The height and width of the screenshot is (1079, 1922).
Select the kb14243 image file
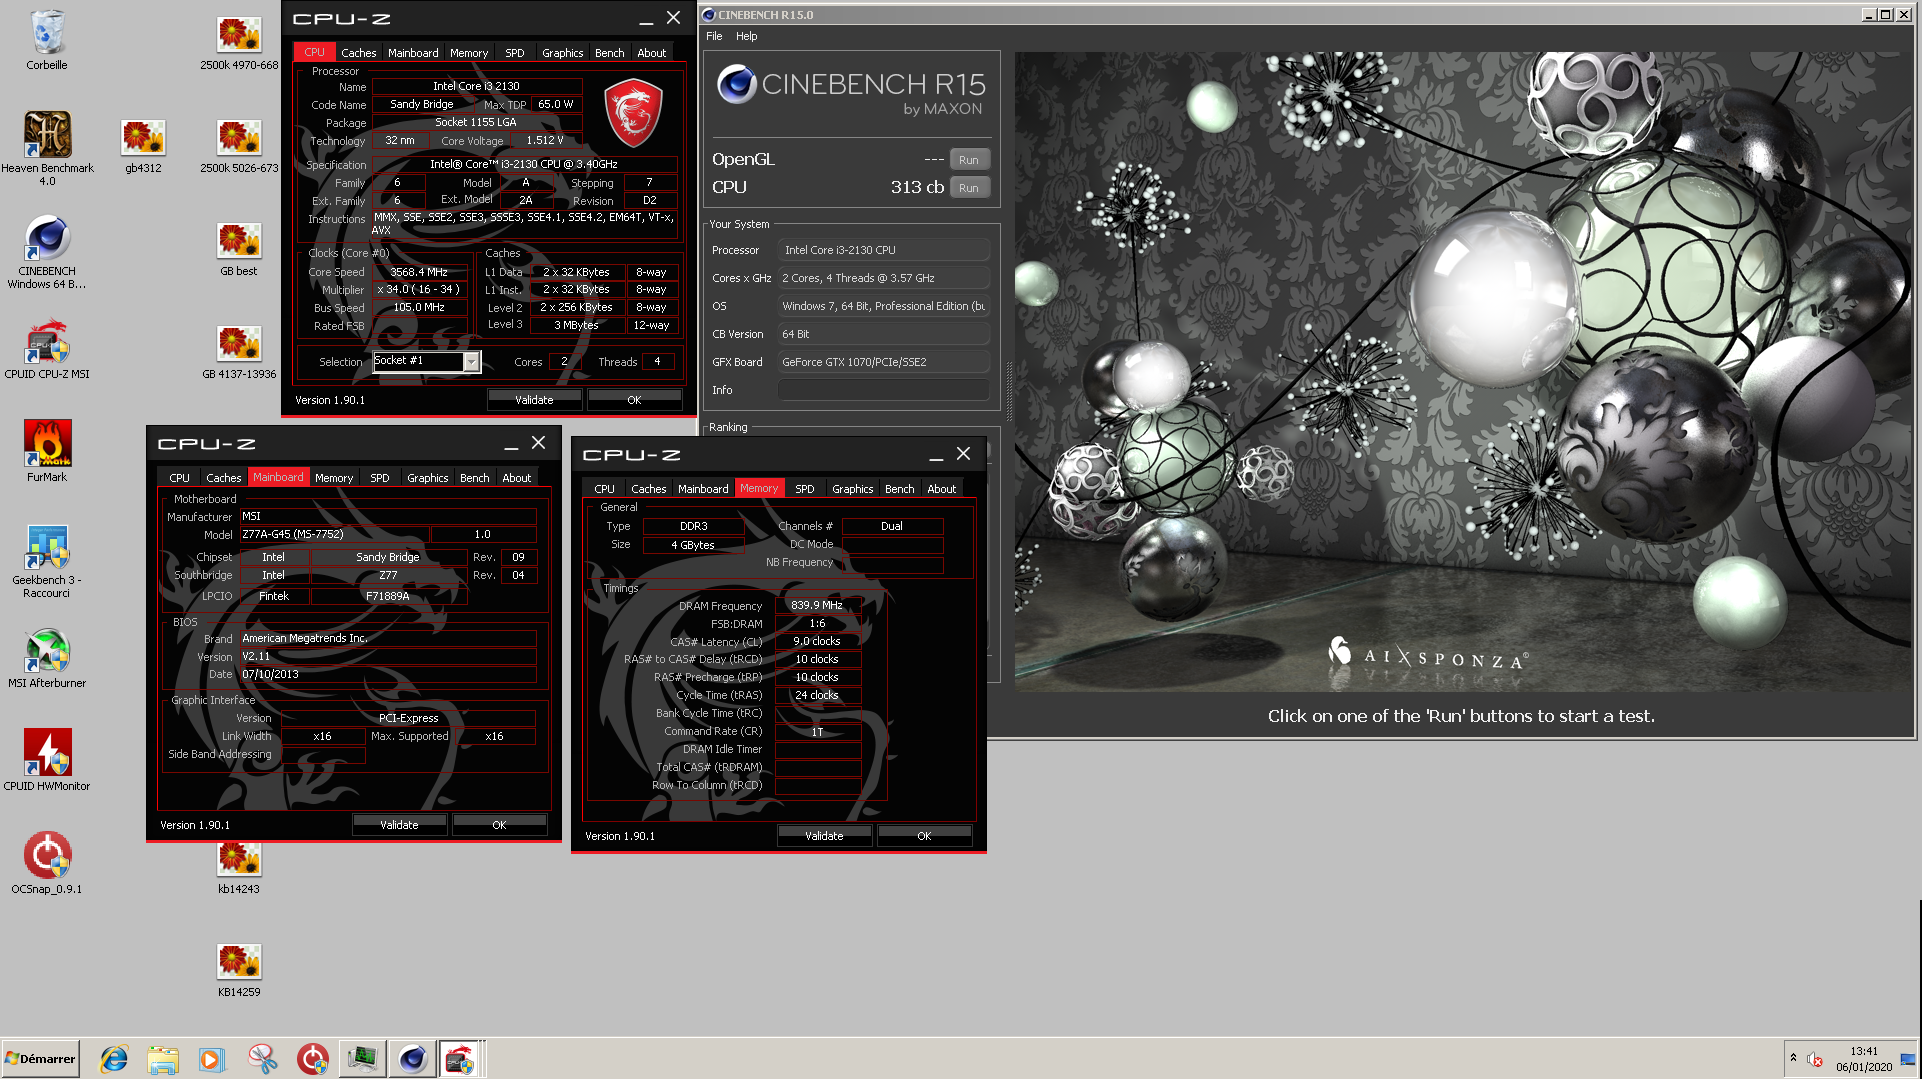click(239, 868)
